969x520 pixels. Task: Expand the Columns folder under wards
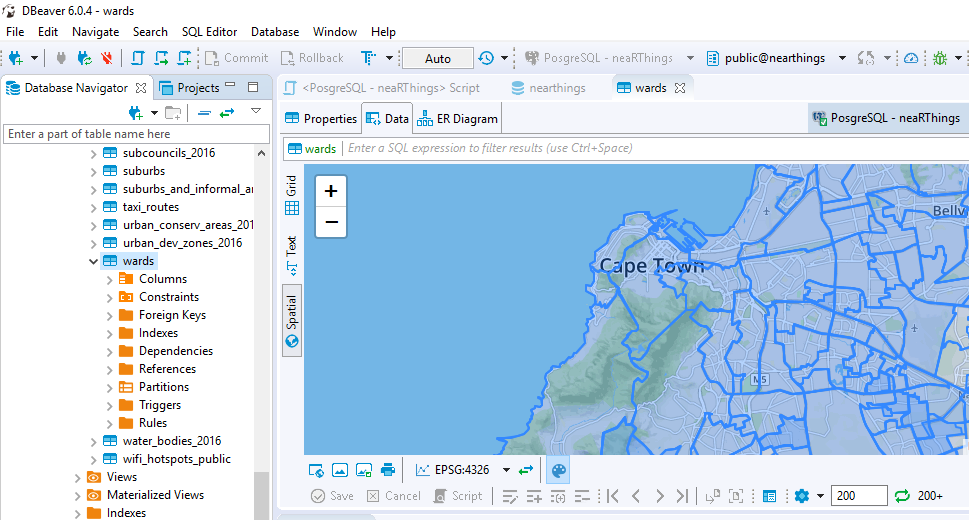[x=109, y=279]
